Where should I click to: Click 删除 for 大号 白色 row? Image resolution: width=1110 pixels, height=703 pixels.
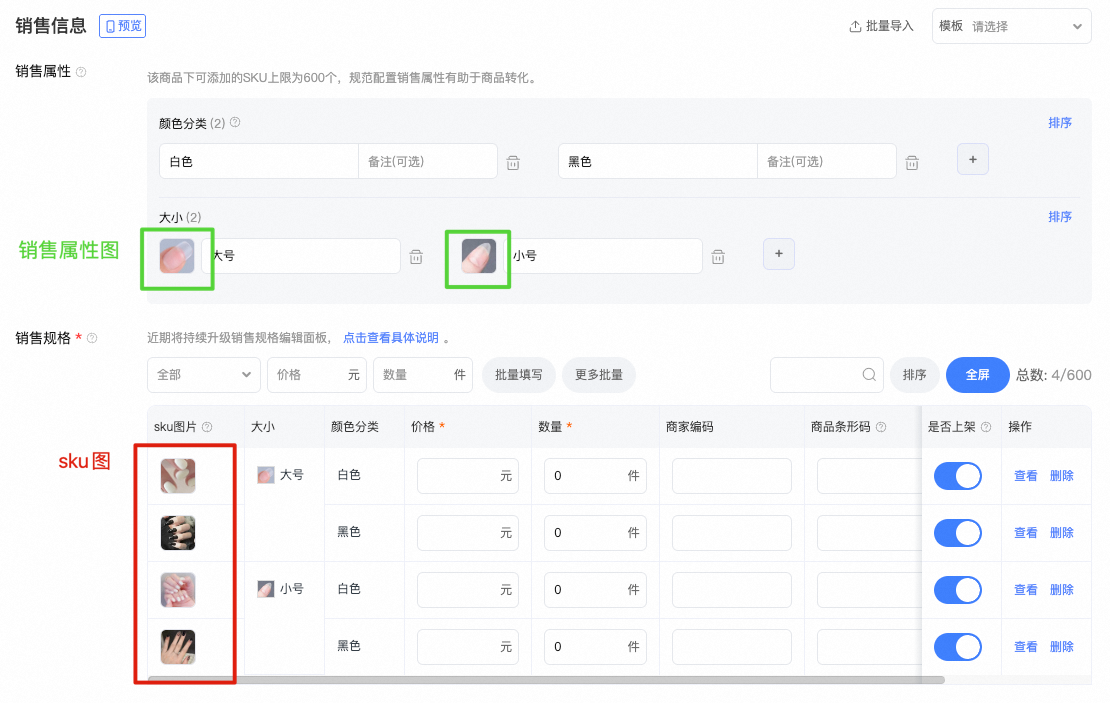(x=1062, y=476)
